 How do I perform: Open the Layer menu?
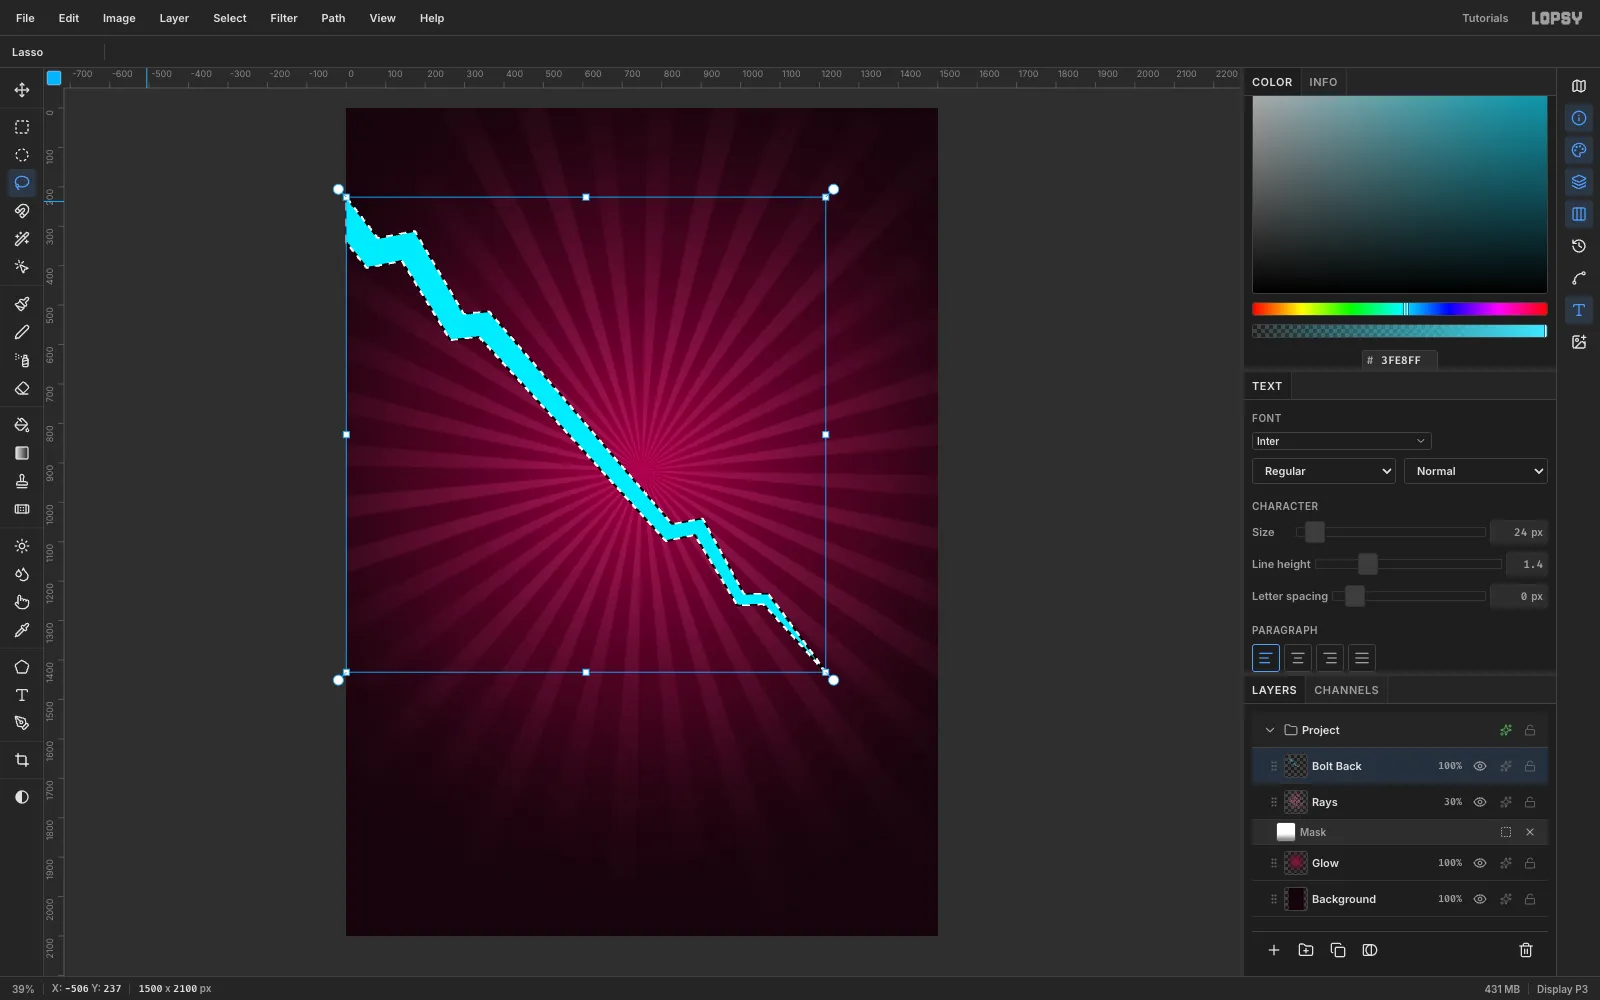[174, 18]
